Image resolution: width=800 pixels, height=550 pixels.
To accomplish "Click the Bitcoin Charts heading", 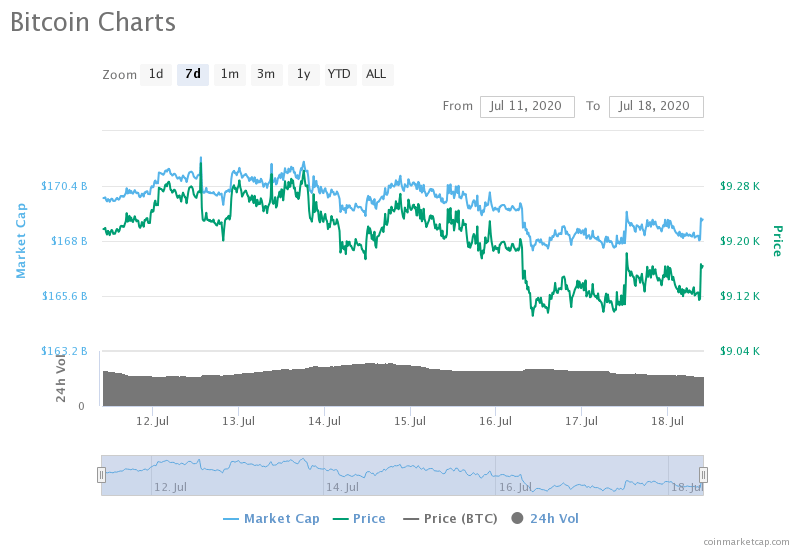I will tap(93, 22).
